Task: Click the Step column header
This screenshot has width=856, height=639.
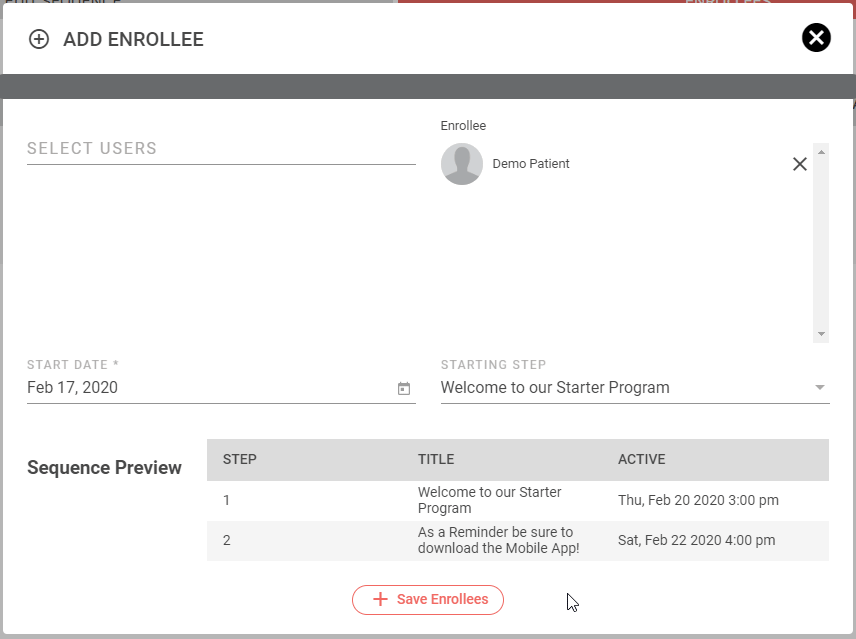Action: [240, 460]
